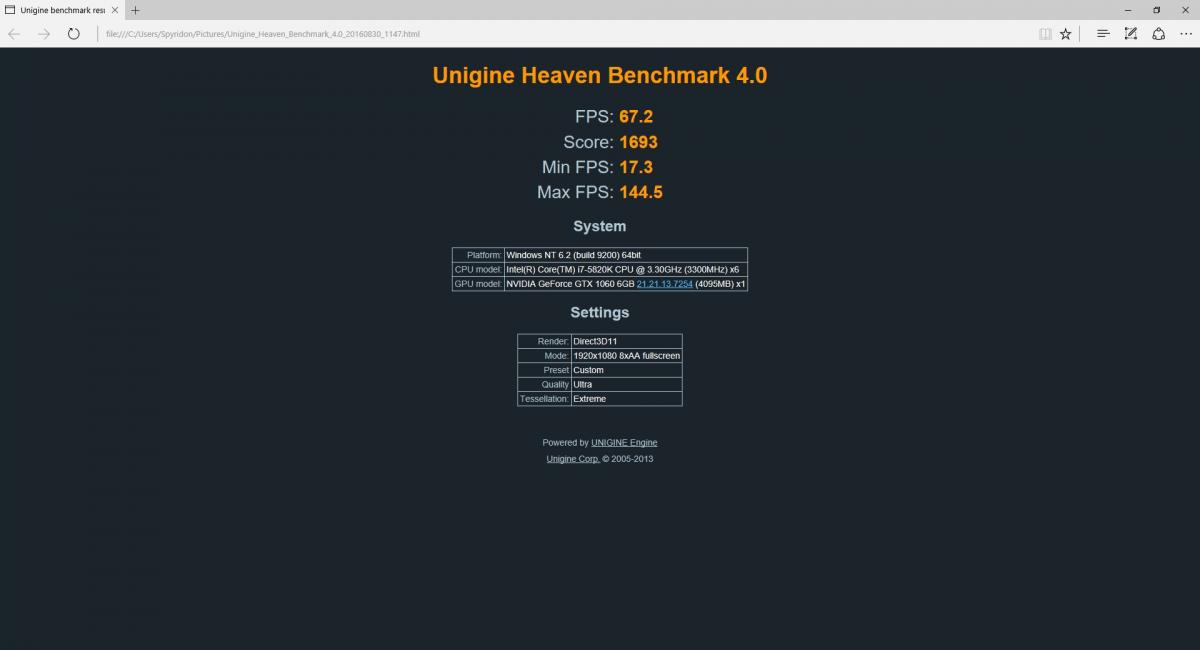The height and width of the screenshot is (650, 1200).
Task: Select the Unigine benchmark results tab
Action: point(62,10)
